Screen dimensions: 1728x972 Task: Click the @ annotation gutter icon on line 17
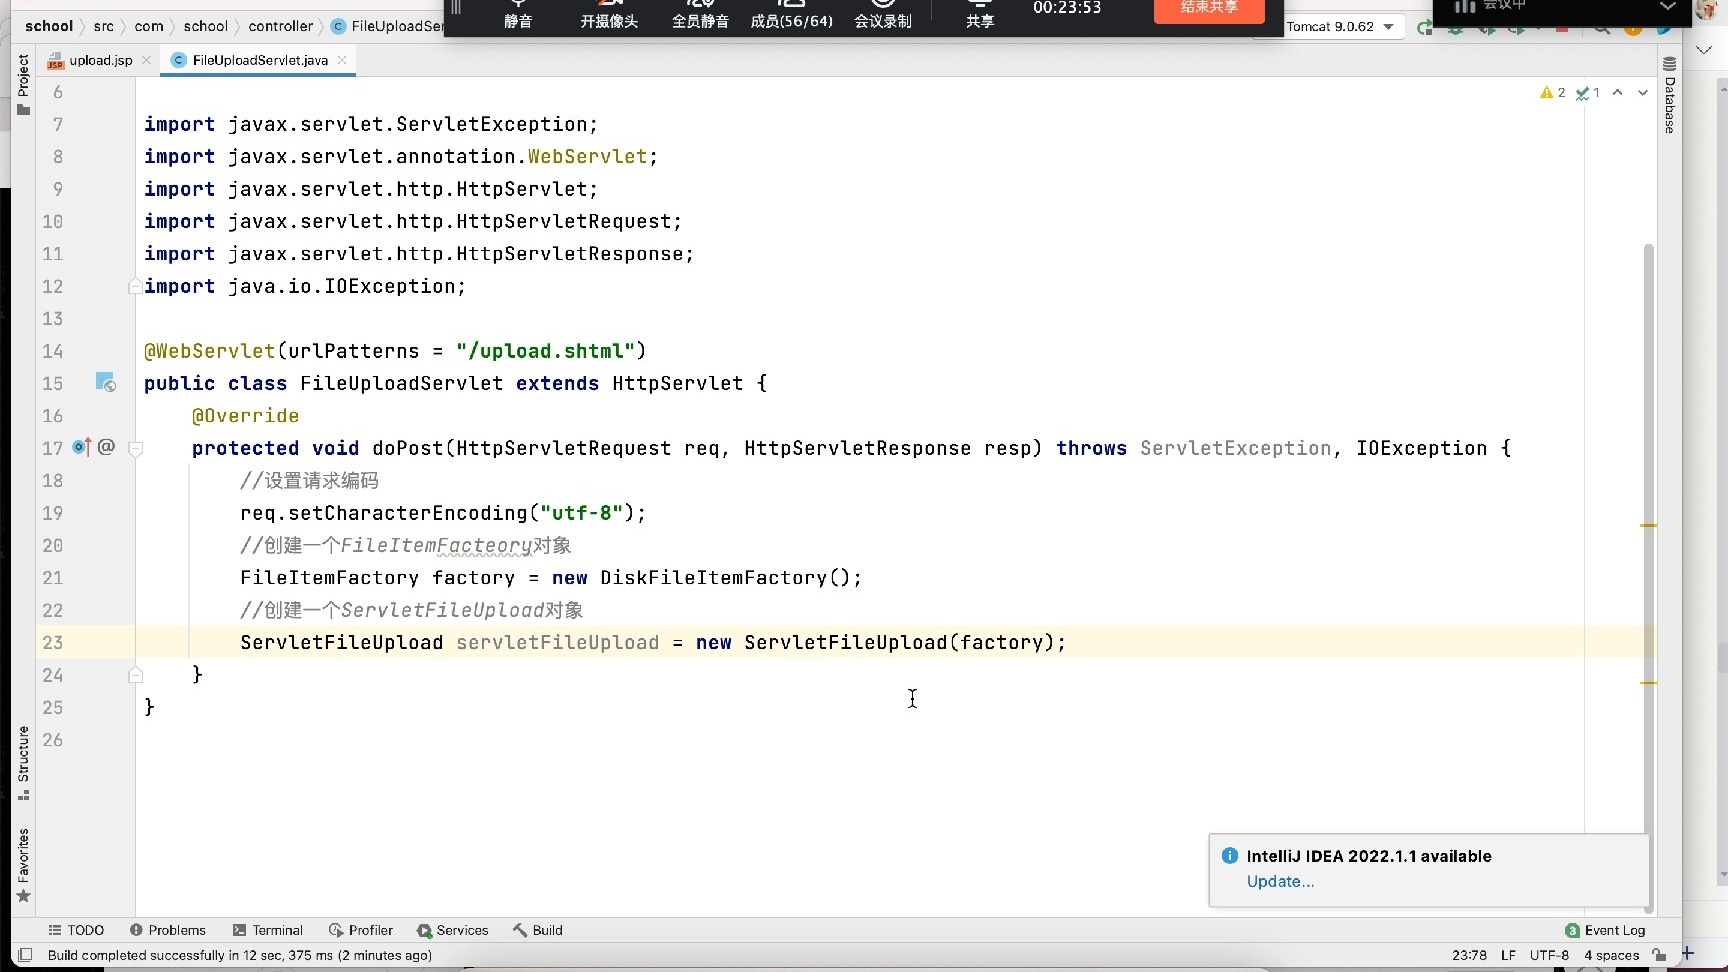pos(106,447)
